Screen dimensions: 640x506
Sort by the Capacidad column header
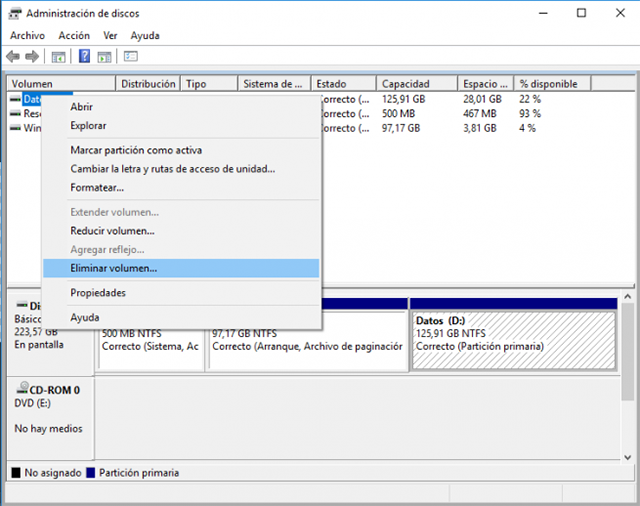[x=417, y=84]
